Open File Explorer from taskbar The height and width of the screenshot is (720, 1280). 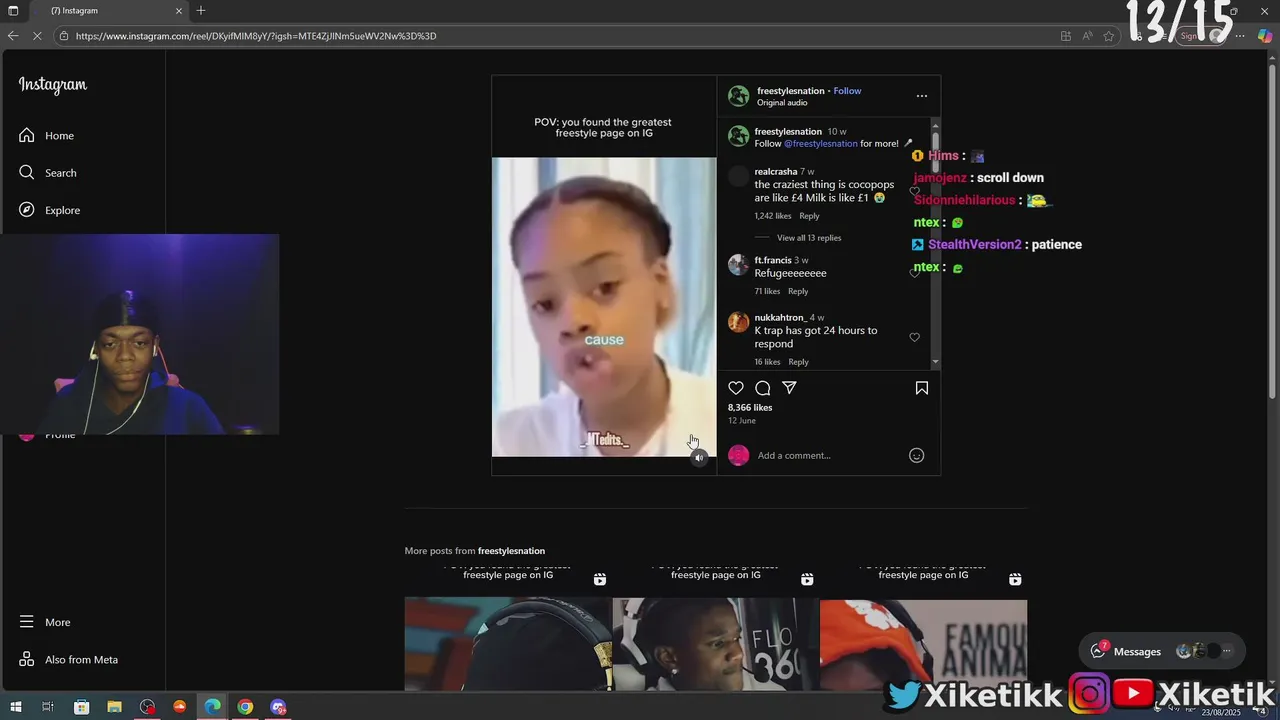tap(115, 707)
